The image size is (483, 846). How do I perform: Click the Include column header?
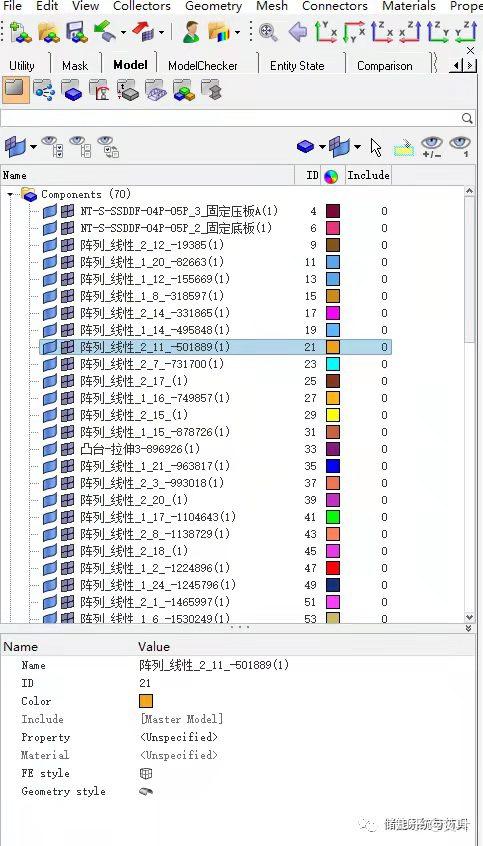pos(368,175)
